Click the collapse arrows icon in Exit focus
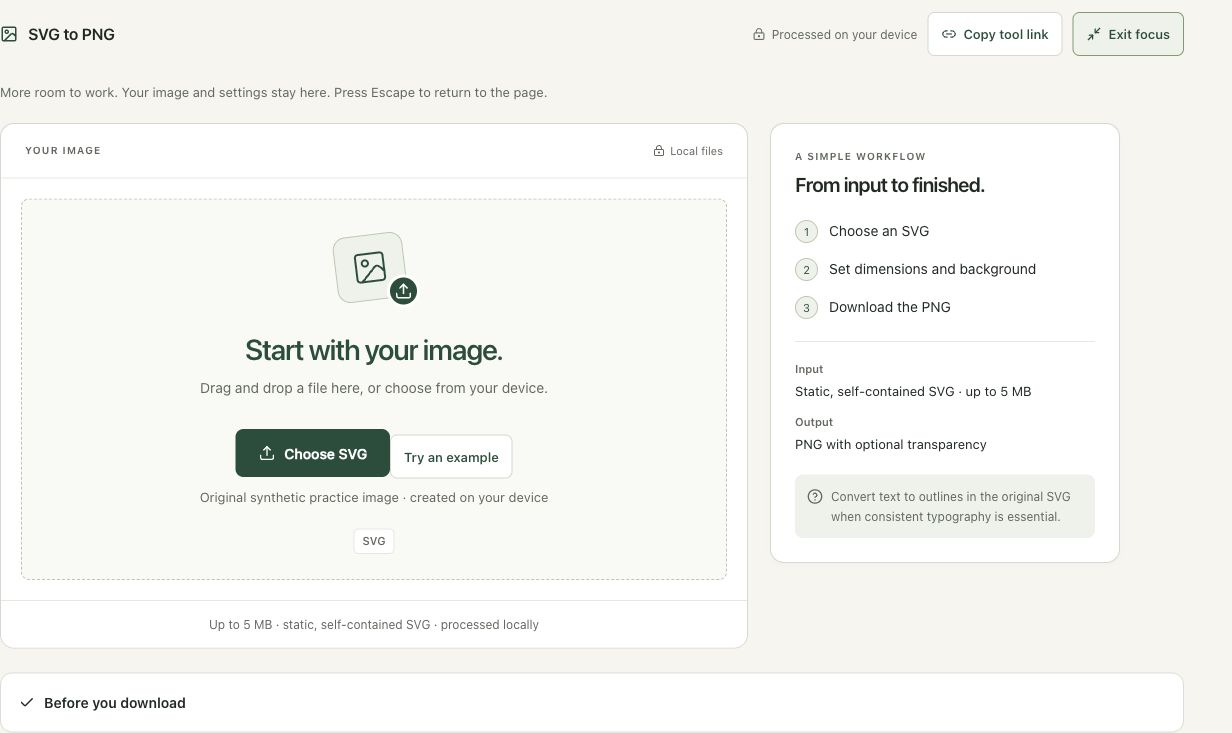 pyautogui.click(x=1094, y=34)
